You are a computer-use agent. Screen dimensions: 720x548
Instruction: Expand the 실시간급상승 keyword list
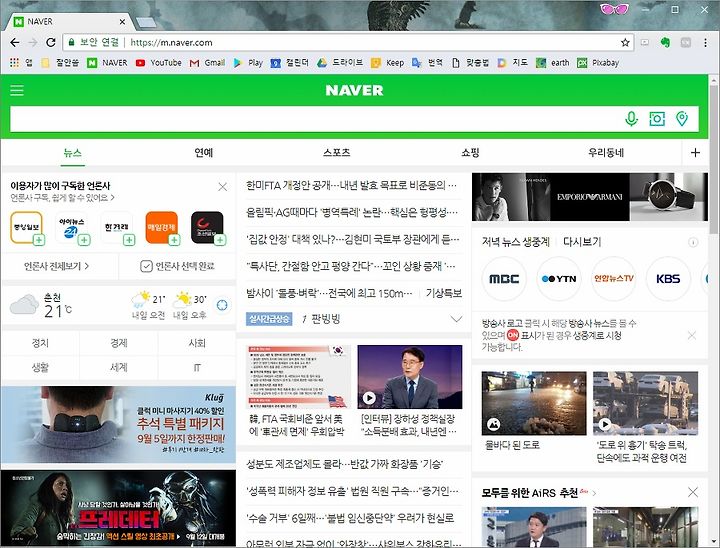coord(456,319)
